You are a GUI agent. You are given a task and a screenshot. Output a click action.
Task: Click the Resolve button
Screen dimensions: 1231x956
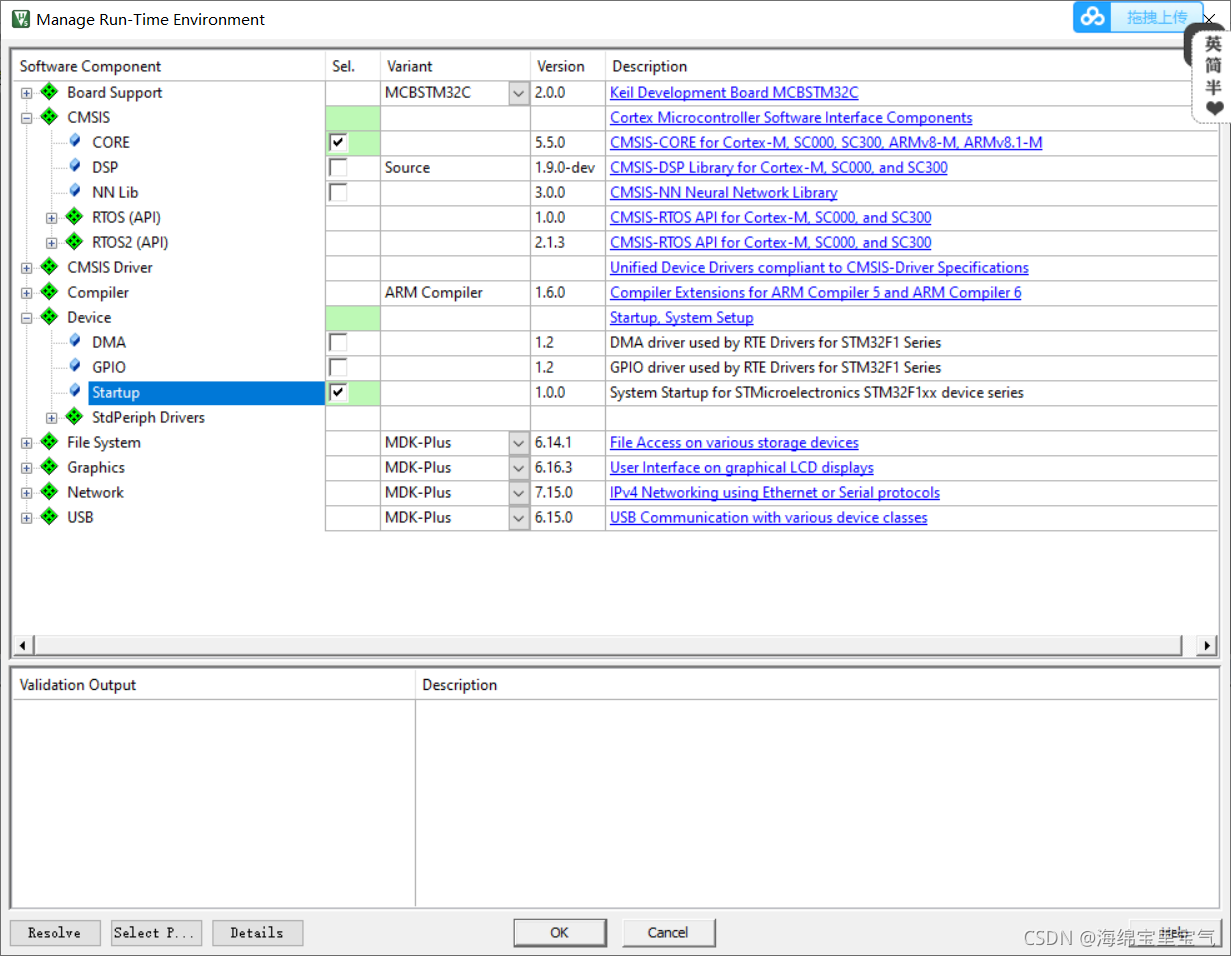point(55,932)
